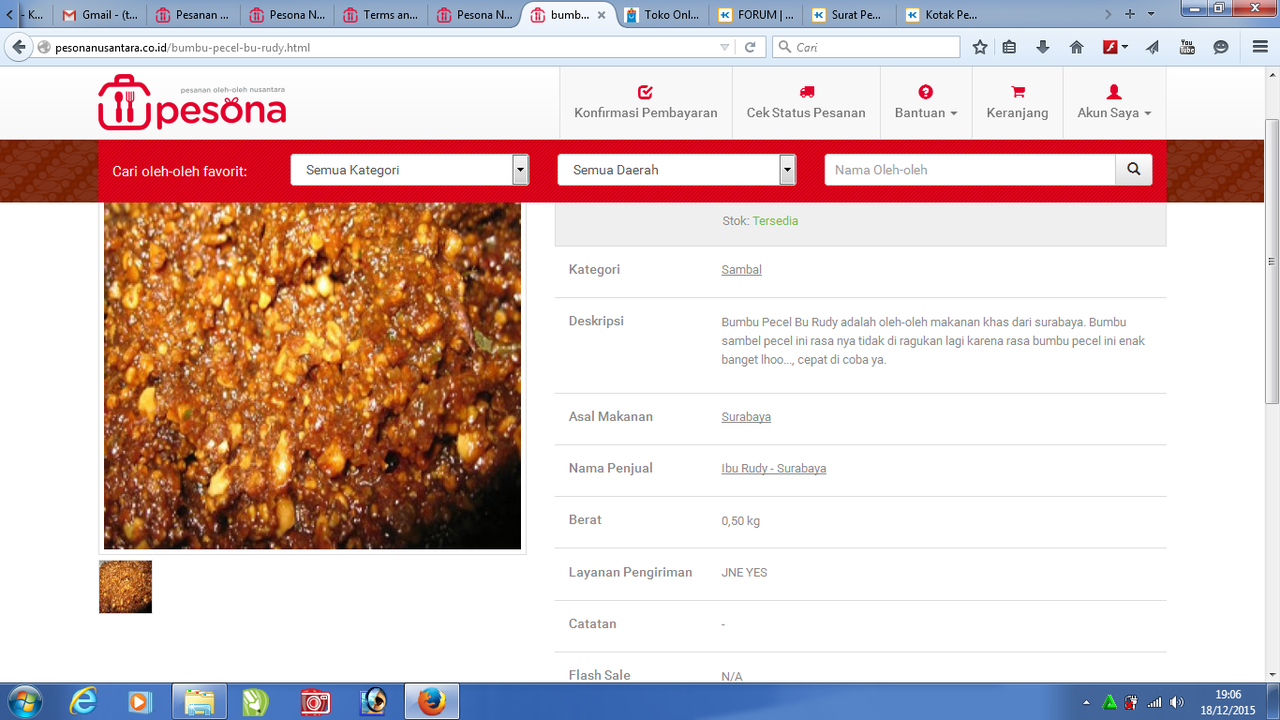Open the CorelDRAW taskbar icon
The image size is (1280, 720).
tap(258, 702)
